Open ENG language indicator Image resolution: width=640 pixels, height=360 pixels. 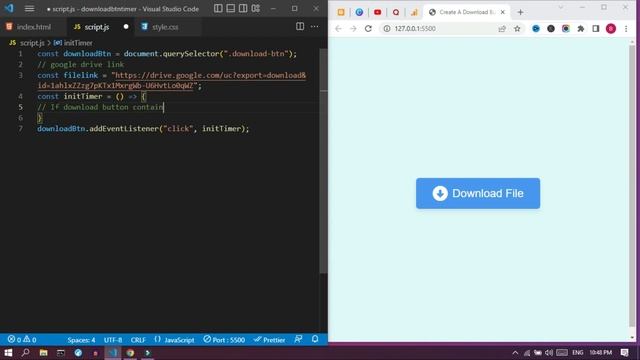click(578, 353)
